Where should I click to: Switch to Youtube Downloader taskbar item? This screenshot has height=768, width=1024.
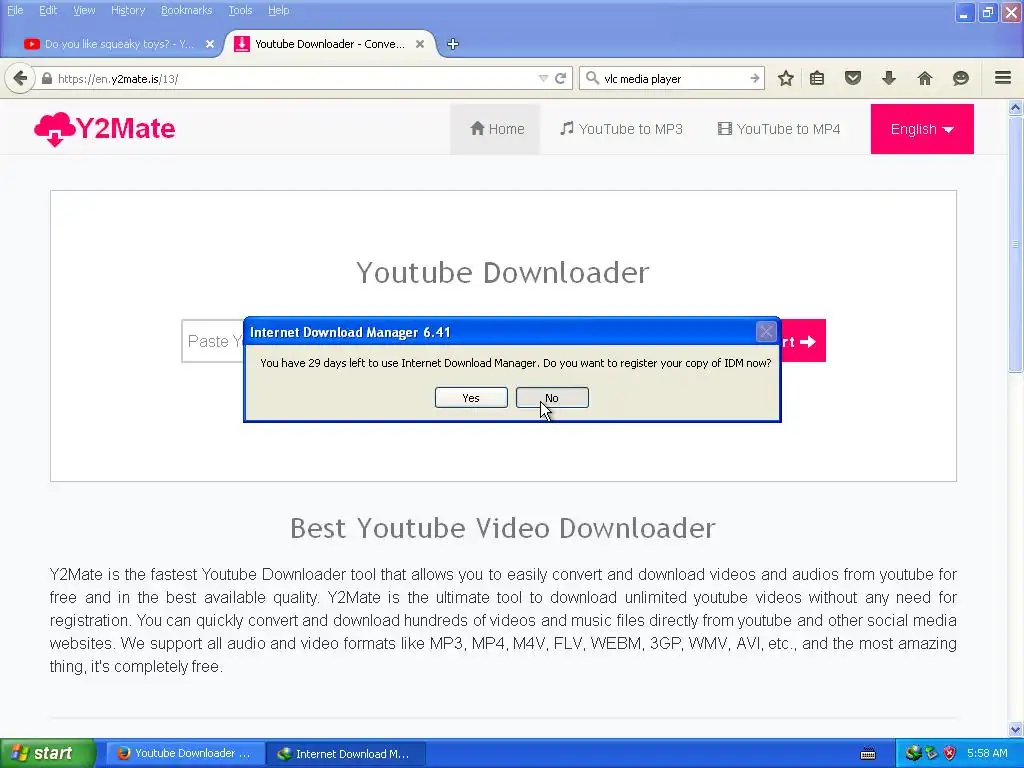pyautogui.click(x=185, y=754)
